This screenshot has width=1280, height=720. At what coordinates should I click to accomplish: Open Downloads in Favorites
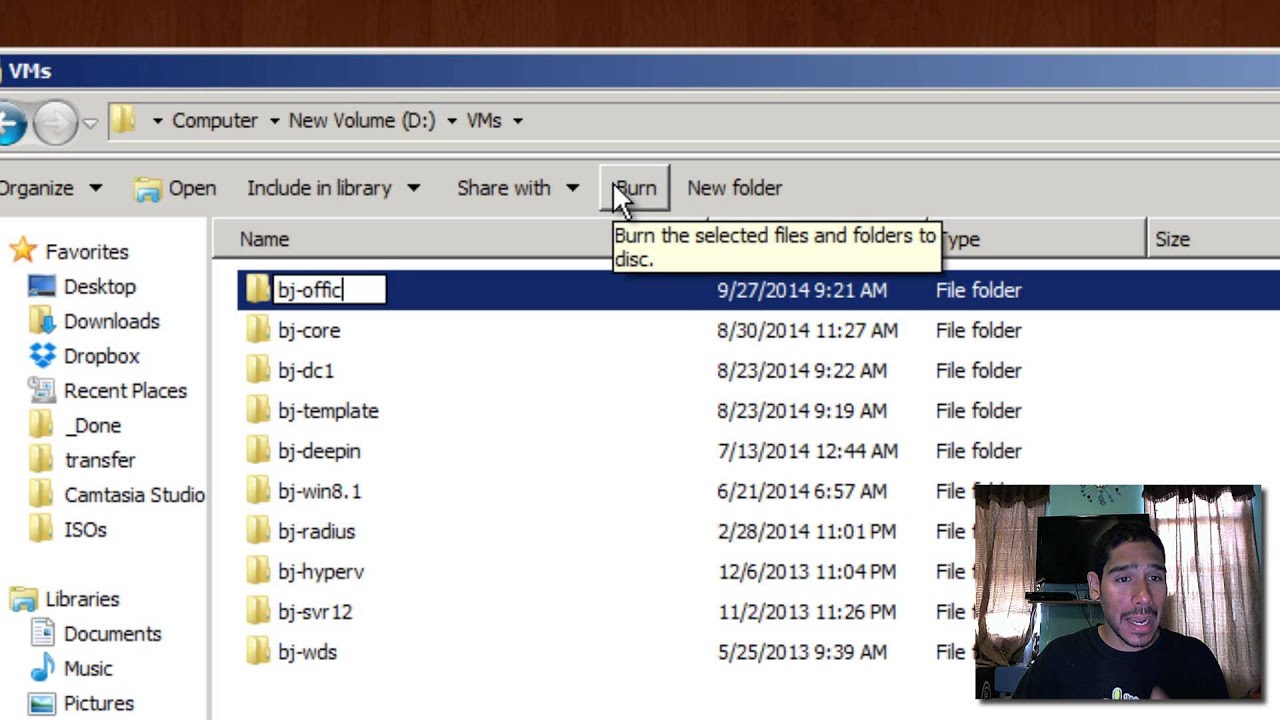(x=111, y=321)
